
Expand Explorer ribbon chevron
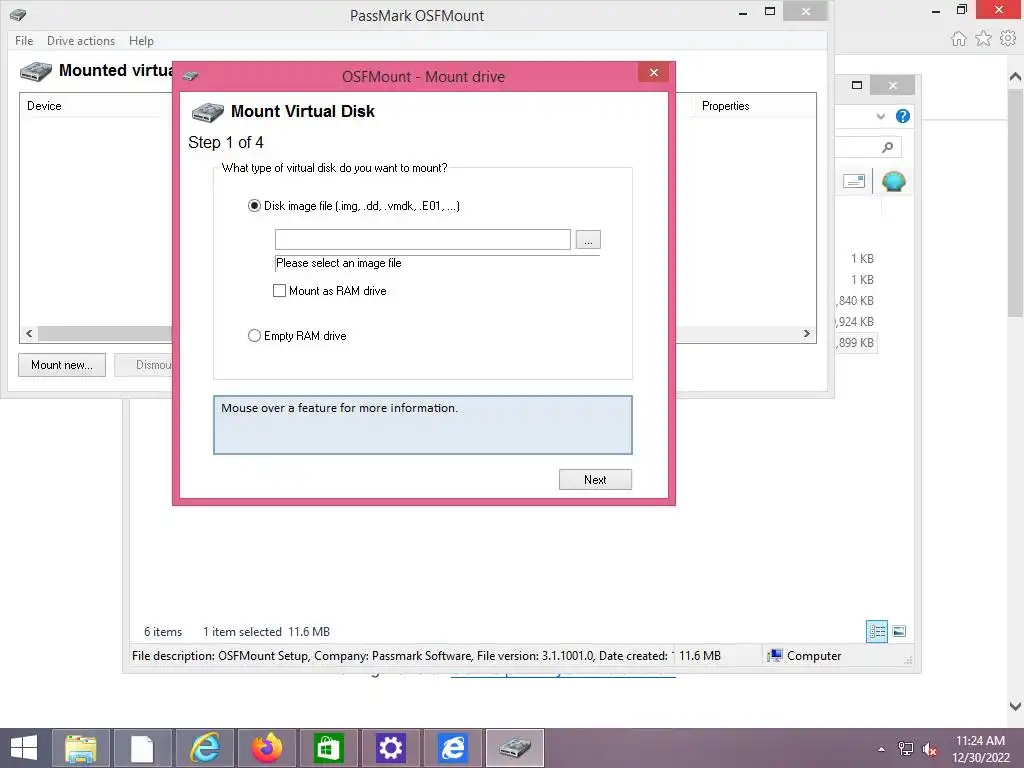pos(880,116)
